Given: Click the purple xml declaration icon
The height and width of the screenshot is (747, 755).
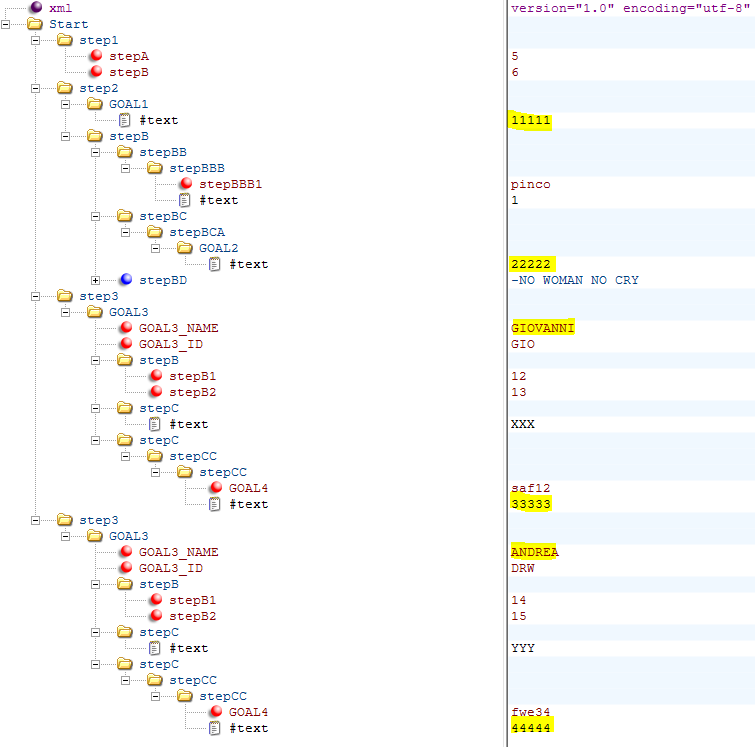Looking at the screenshot, I should click(35, 8).
